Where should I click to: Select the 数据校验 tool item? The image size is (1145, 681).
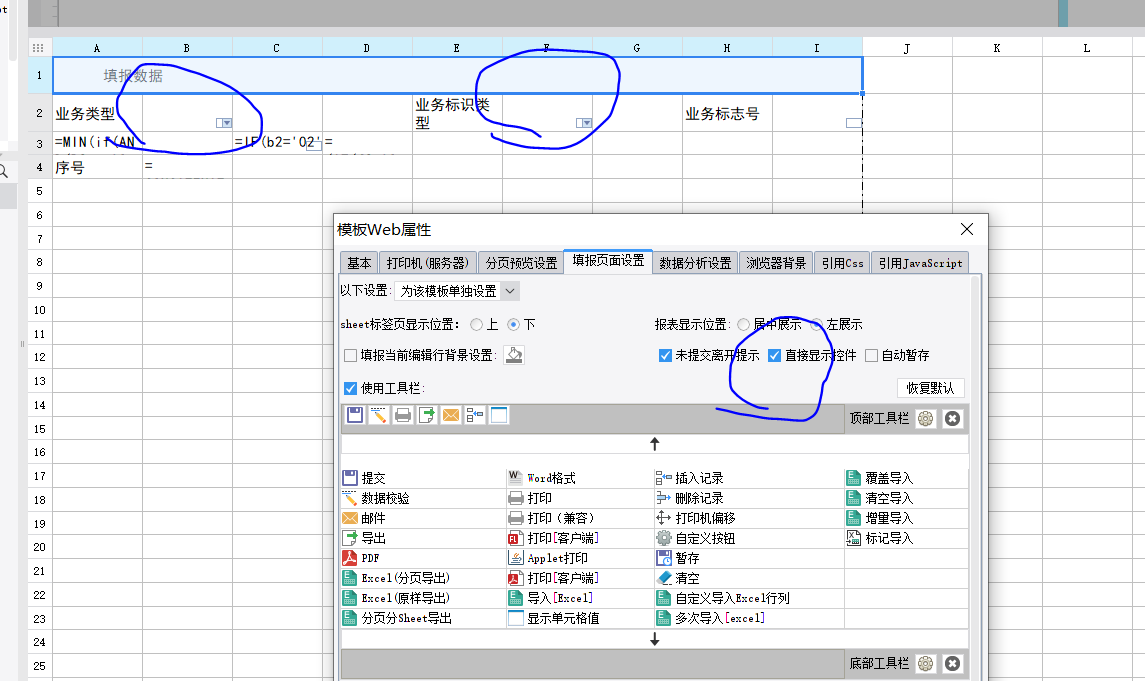coord(376,498)
